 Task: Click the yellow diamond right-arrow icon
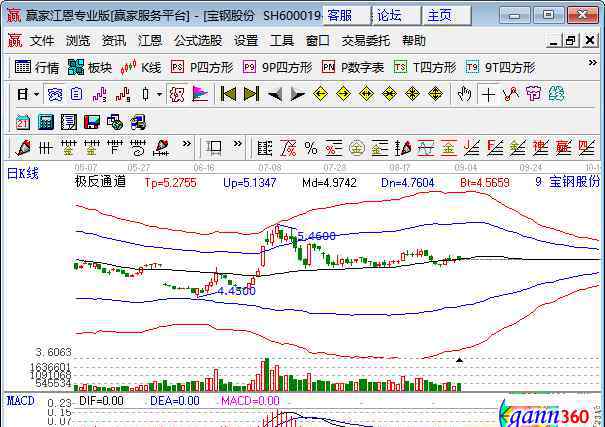343,94
